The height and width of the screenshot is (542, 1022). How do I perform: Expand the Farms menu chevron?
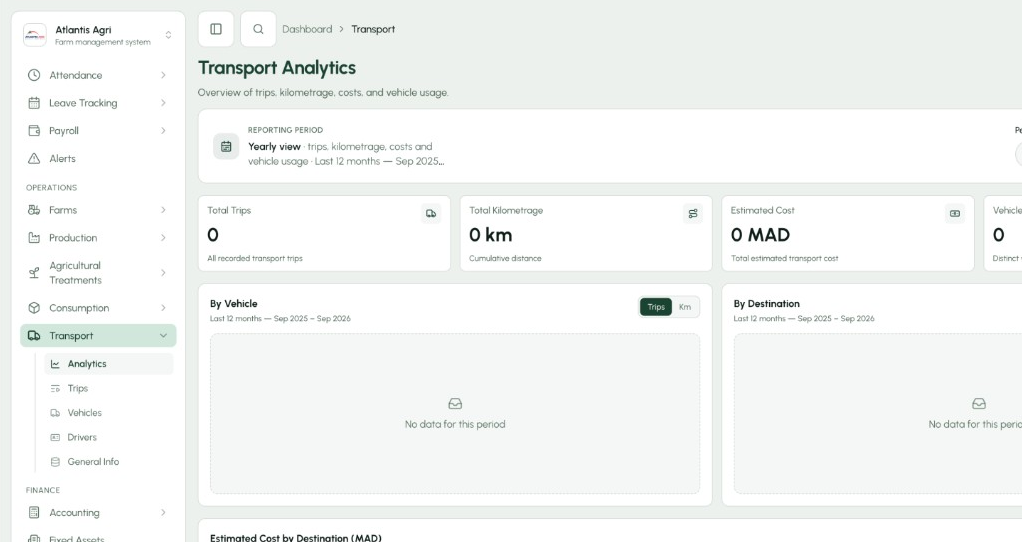point(163,210)
